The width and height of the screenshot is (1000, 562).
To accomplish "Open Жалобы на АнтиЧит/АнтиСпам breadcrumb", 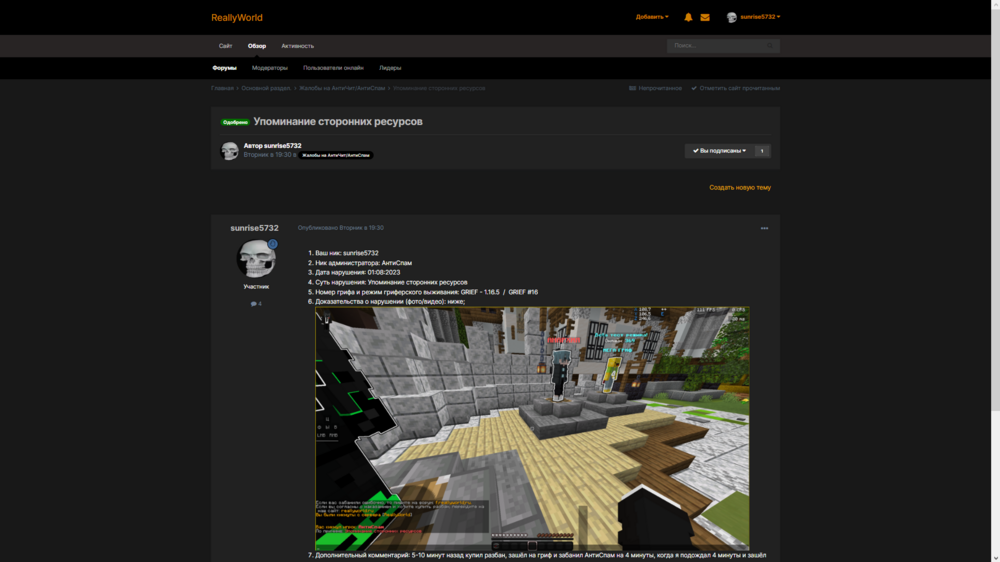I will pos(342,88).
